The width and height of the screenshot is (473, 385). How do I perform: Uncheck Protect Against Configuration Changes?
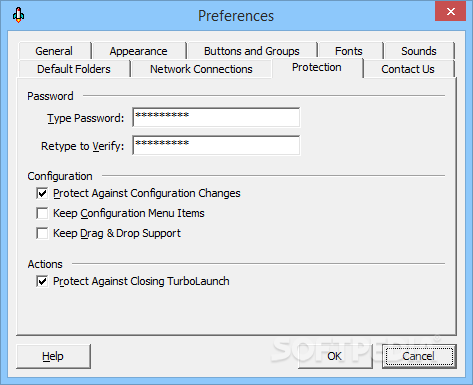(x=42, y=193)
